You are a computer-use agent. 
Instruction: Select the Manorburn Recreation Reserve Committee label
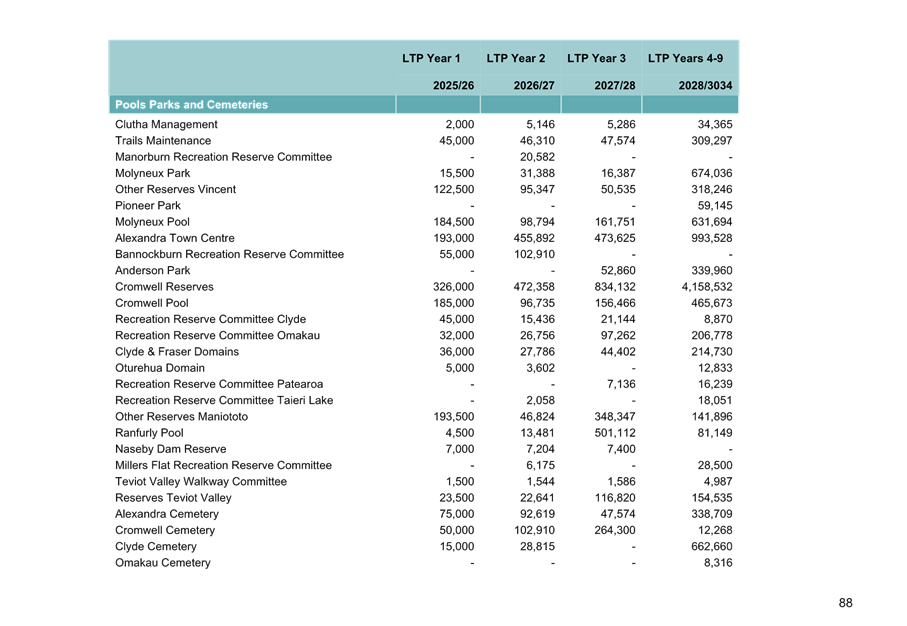pyautogui.click(x=223, y=157)
